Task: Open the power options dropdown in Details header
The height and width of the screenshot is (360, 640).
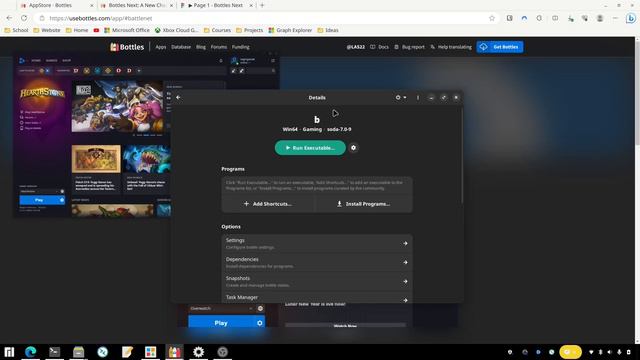Action: coord(400,98)
